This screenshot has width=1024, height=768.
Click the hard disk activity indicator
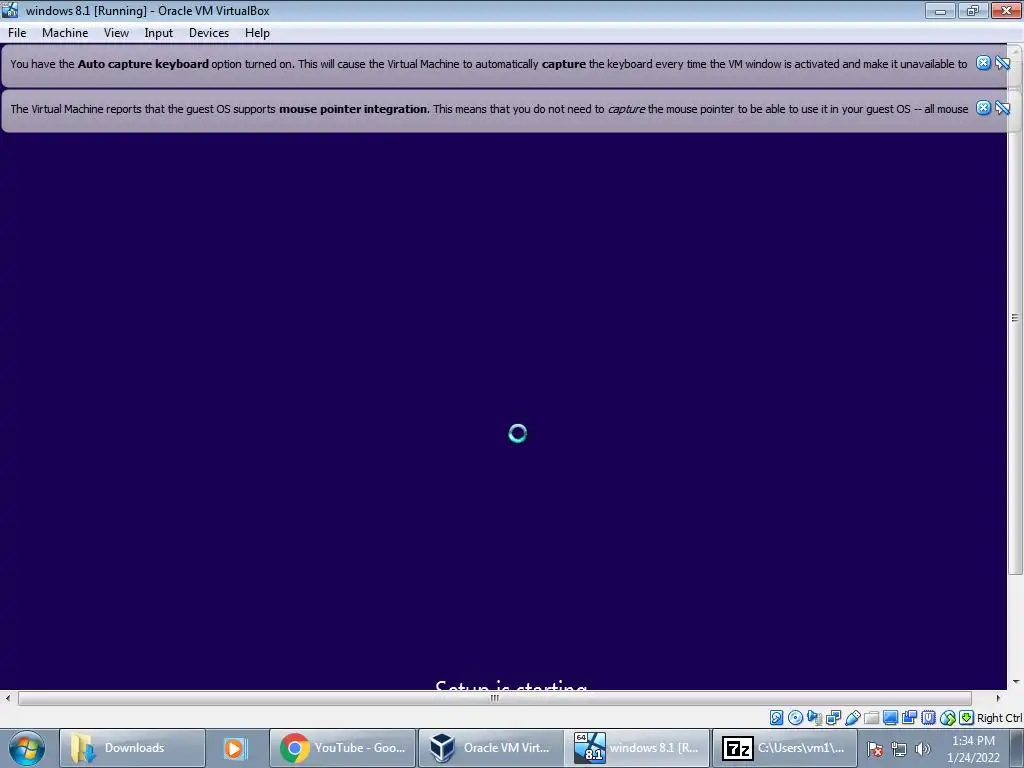(x=776, y=718)
